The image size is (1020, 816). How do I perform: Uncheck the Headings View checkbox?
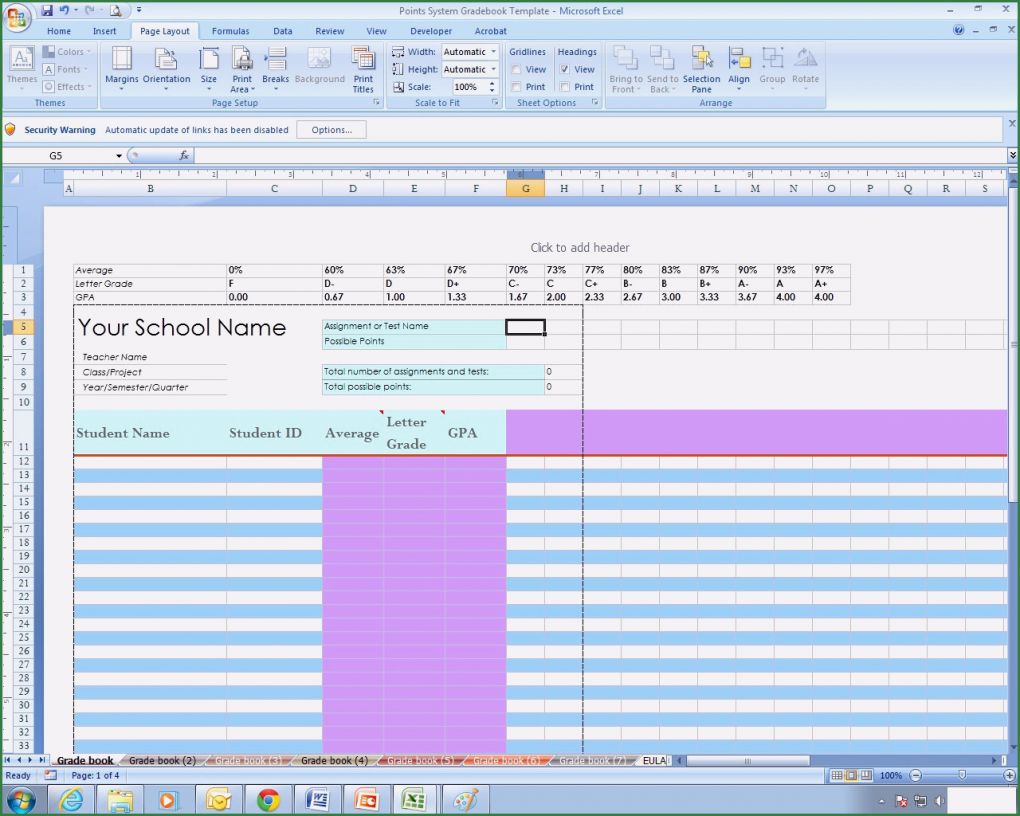pyautogui.click(x=565, y=70)
